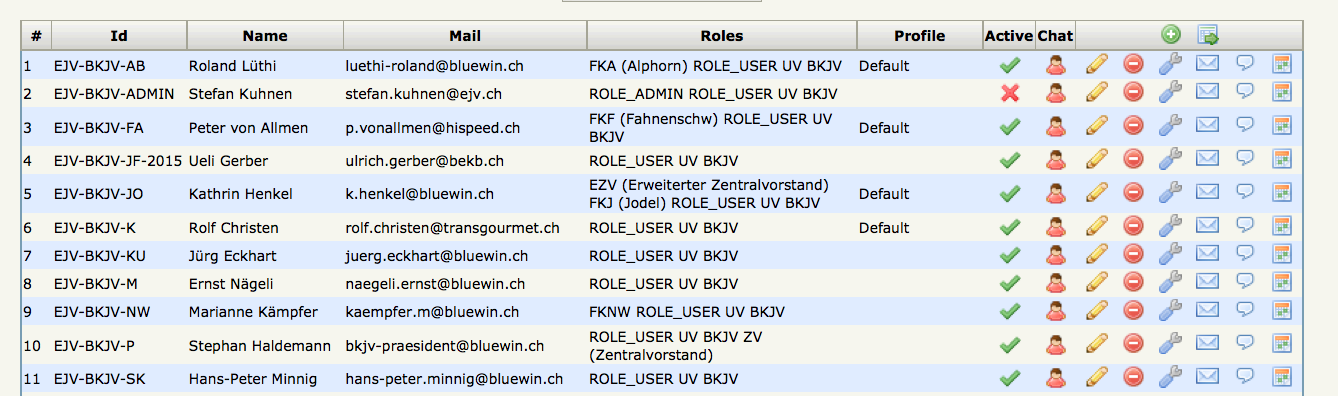The height and width of the screenshot is (396, 1338).
Task: Toggle active checkmark for Rolf Christen
Action: point(1010,228)
